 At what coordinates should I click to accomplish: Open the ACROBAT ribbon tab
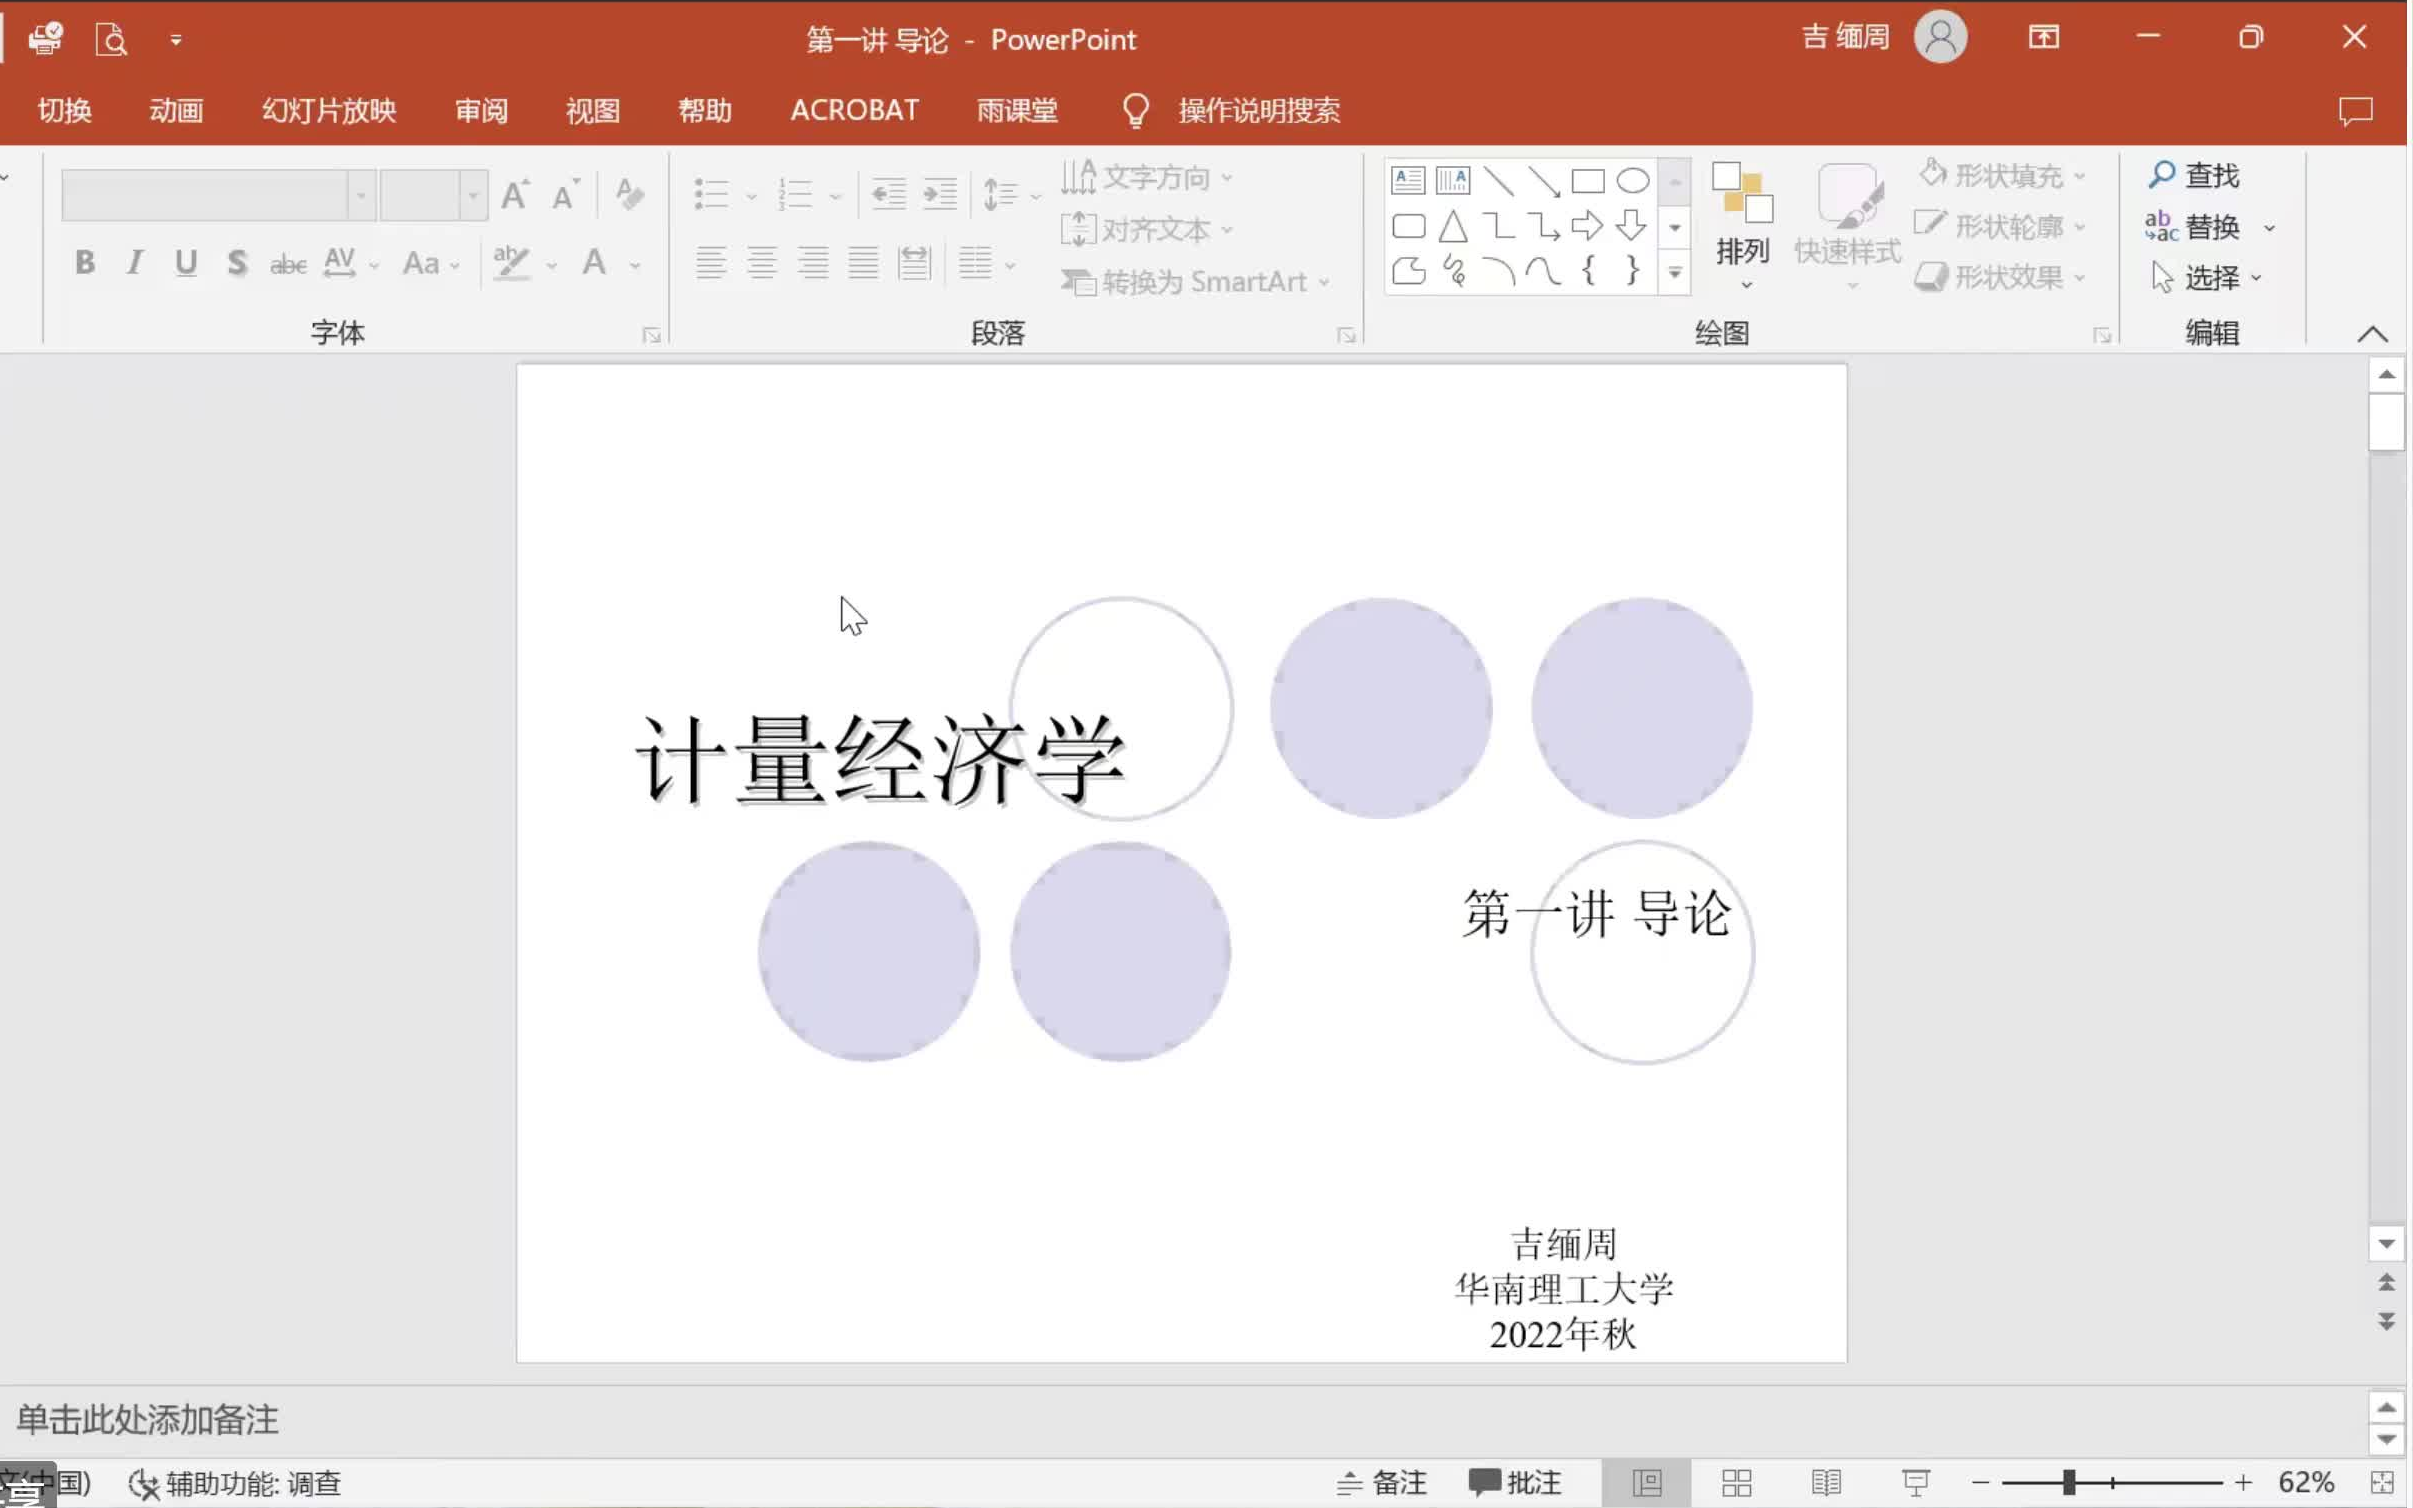(854, 110)
